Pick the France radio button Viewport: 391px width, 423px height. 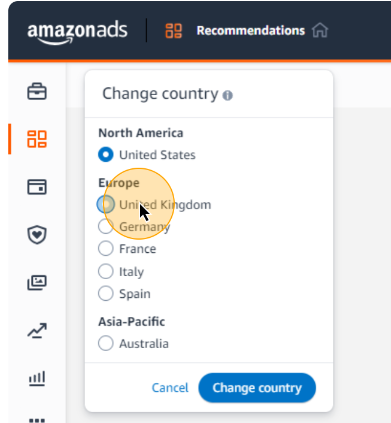tap(106, 249)
